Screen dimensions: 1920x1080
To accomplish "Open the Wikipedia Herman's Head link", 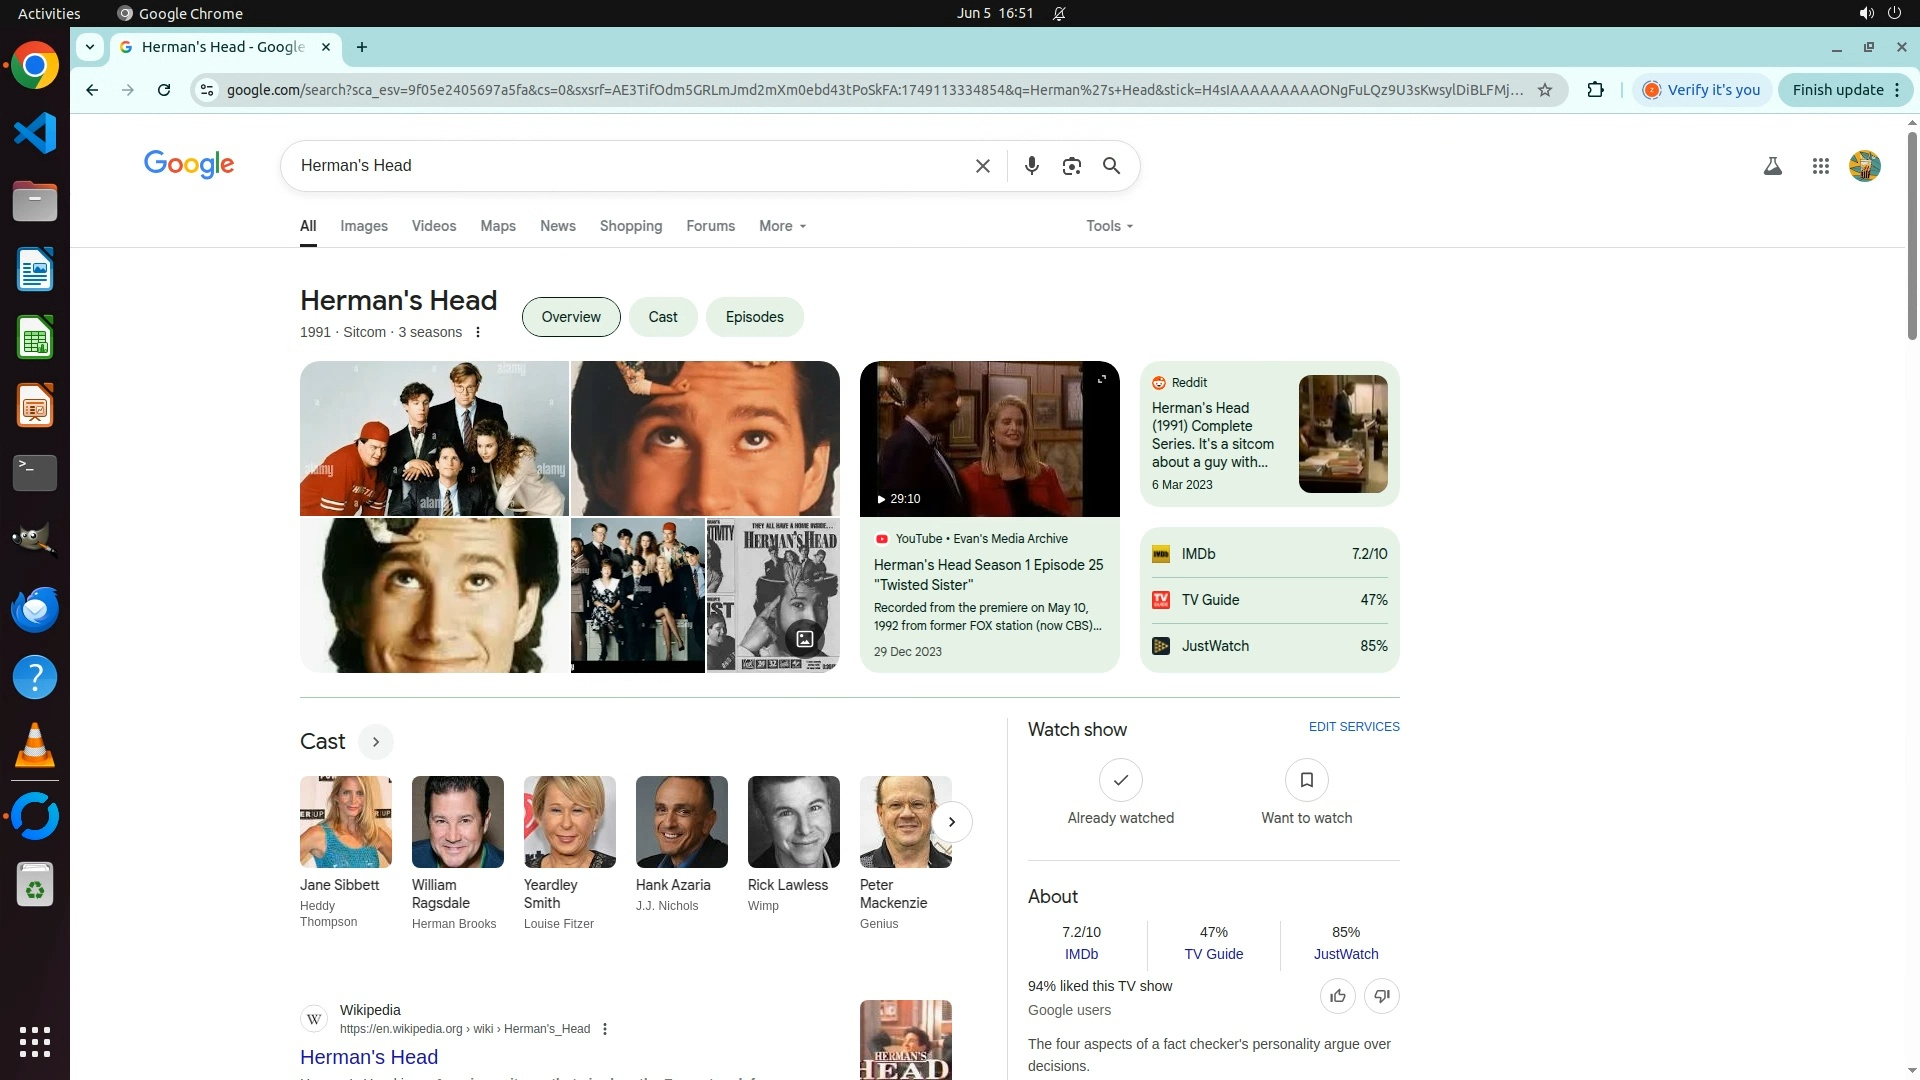I will click(369, 1057).
